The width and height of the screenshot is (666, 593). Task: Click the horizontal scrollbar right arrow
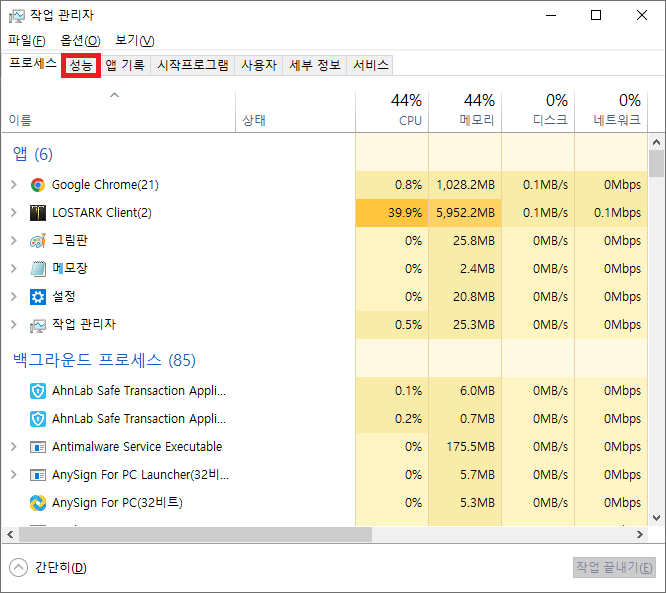pyautogui.click(x=640, y=534)
